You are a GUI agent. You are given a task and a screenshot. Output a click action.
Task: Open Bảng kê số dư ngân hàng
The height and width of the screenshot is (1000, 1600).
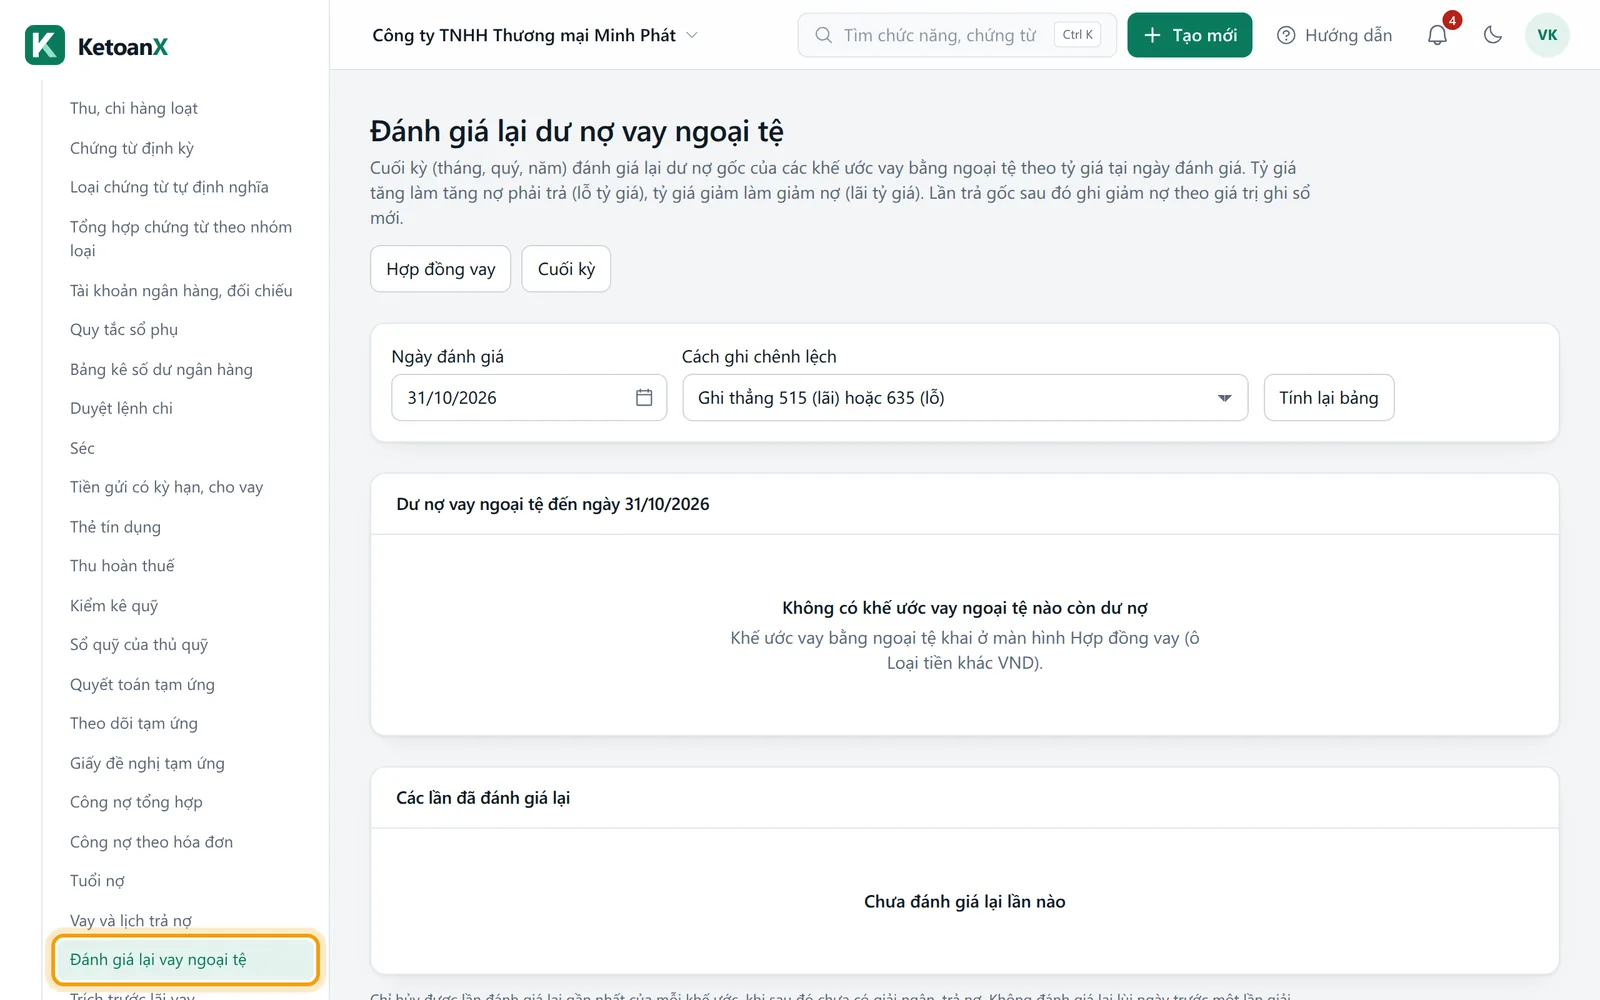click(x=161, y=370)
